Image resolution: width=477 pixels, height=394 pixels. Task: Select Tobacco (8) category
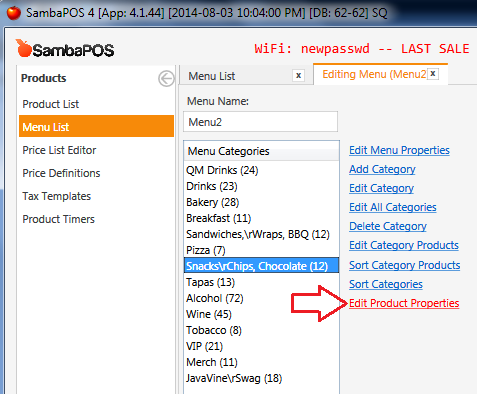[261, 330]
